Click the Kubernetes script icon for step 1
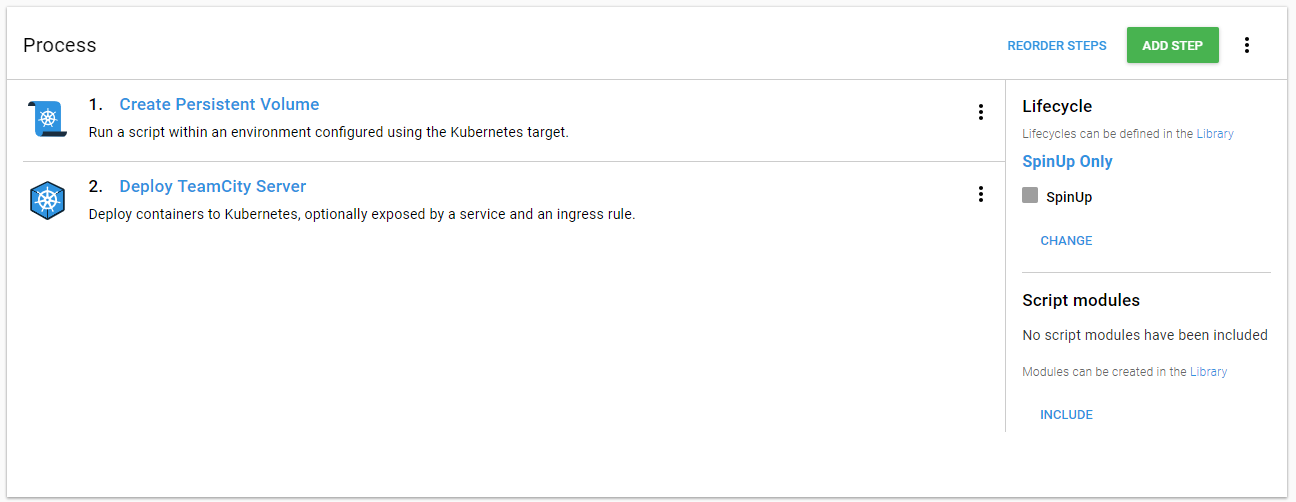Viewport: 1296px width, 502px height. pos(47,119)
